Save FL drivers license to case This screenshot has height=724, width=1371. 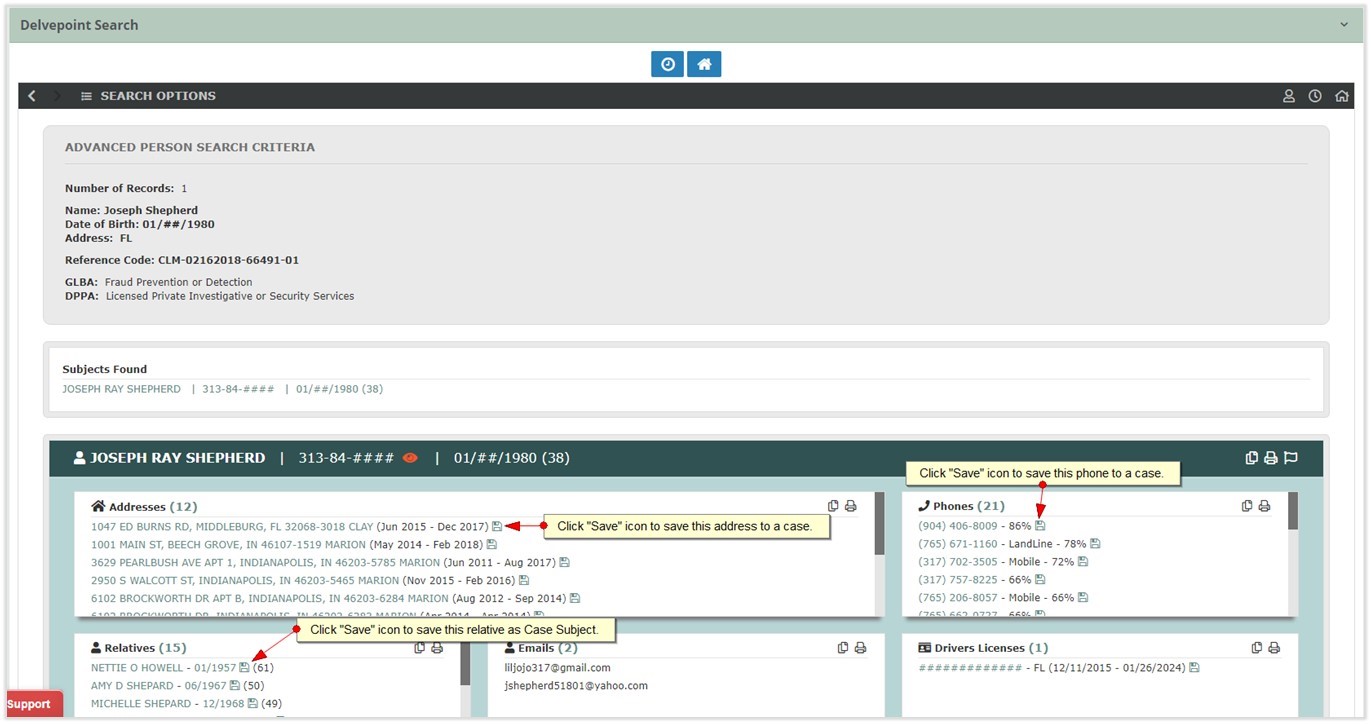tap(1194, 668)
